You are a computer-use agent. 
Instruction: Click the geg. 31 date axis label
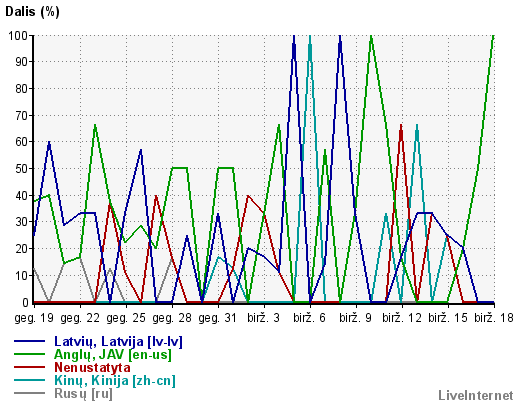click(x=218, y=318)
